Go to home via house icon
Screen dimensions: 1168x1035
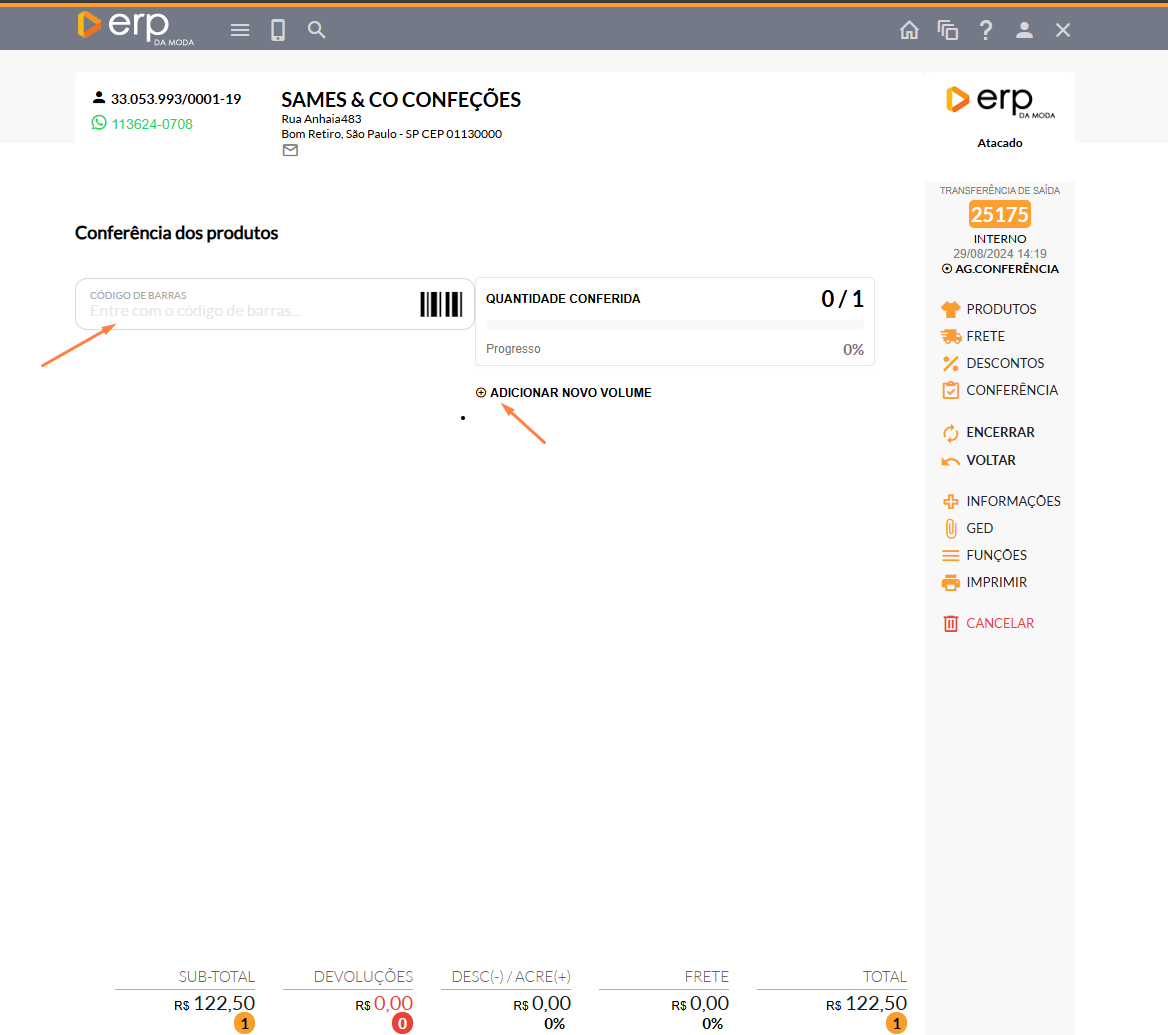[x=909, y=30]
